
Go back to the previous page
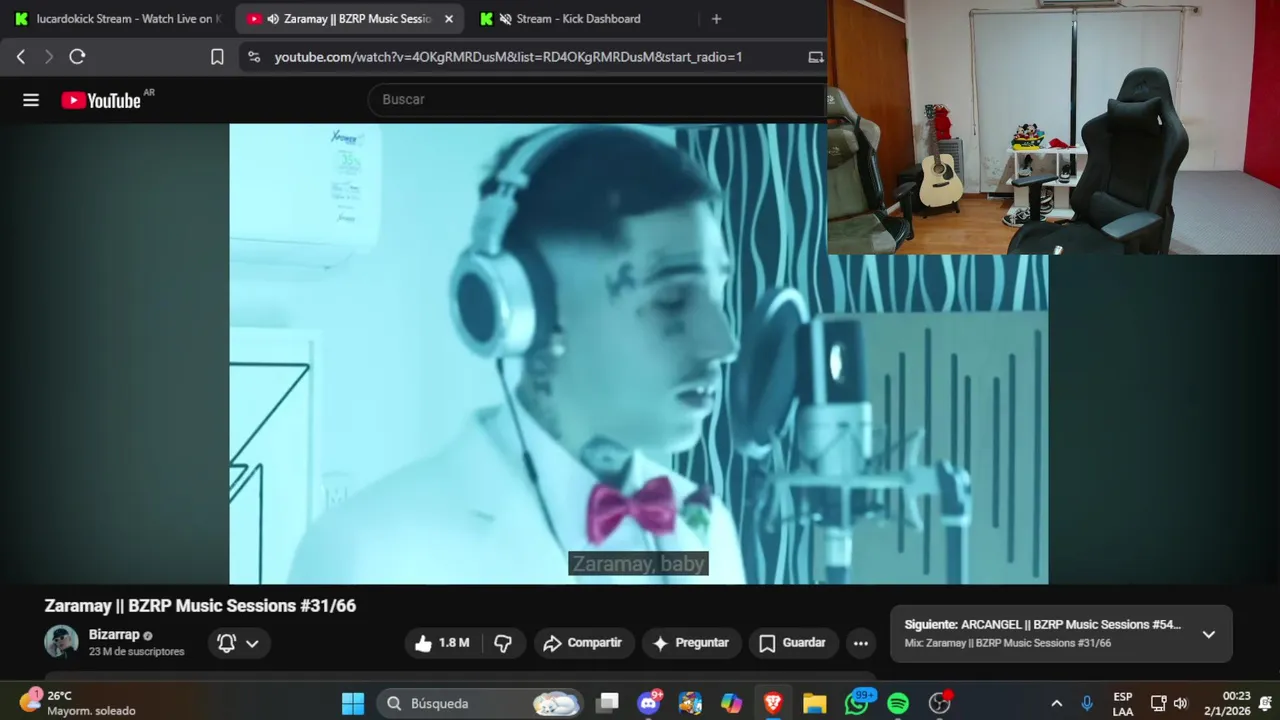pyautogui.click(x=21, y=57)
